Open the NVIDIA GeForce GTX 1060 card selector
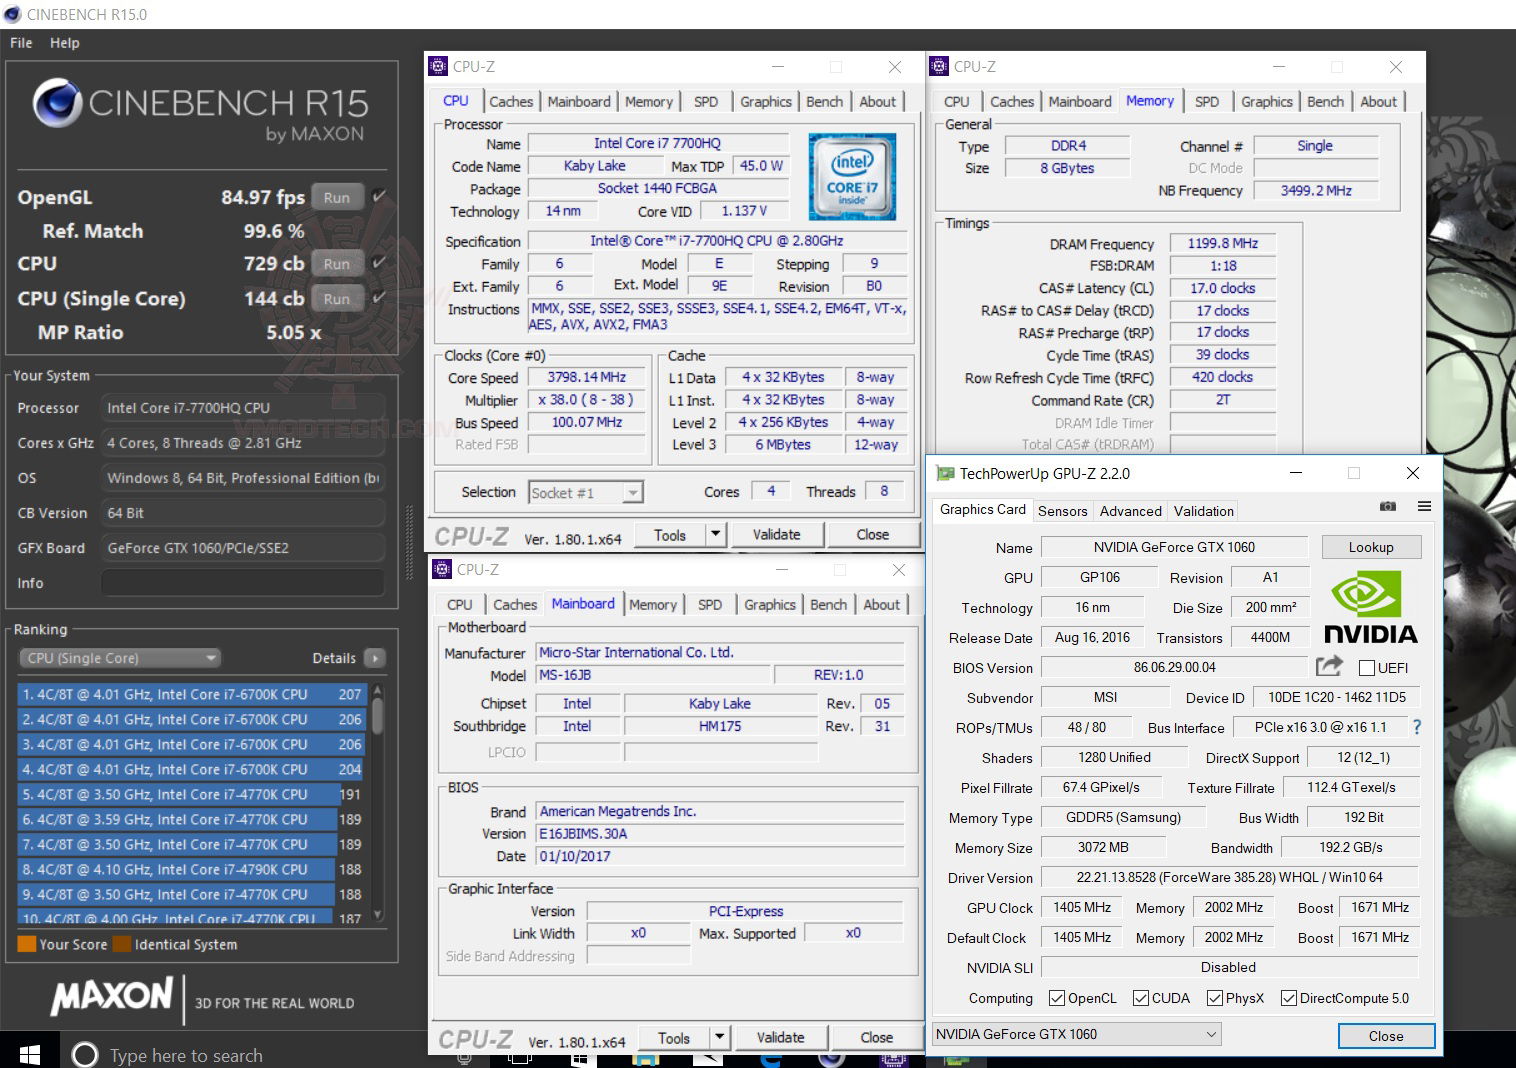Screen dimensions: 1516x1068 tap(1076, 1034)
